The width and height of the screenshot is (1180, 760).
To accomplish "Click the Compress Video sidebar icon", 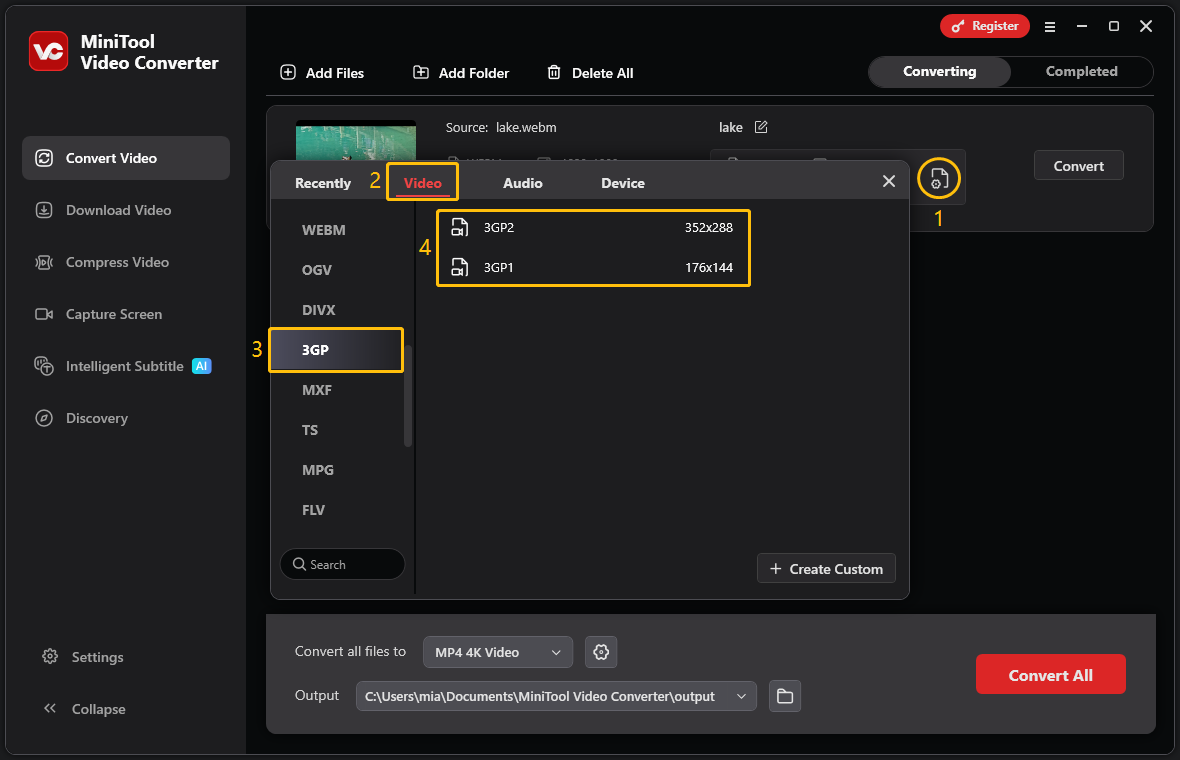I will (44, 262).
